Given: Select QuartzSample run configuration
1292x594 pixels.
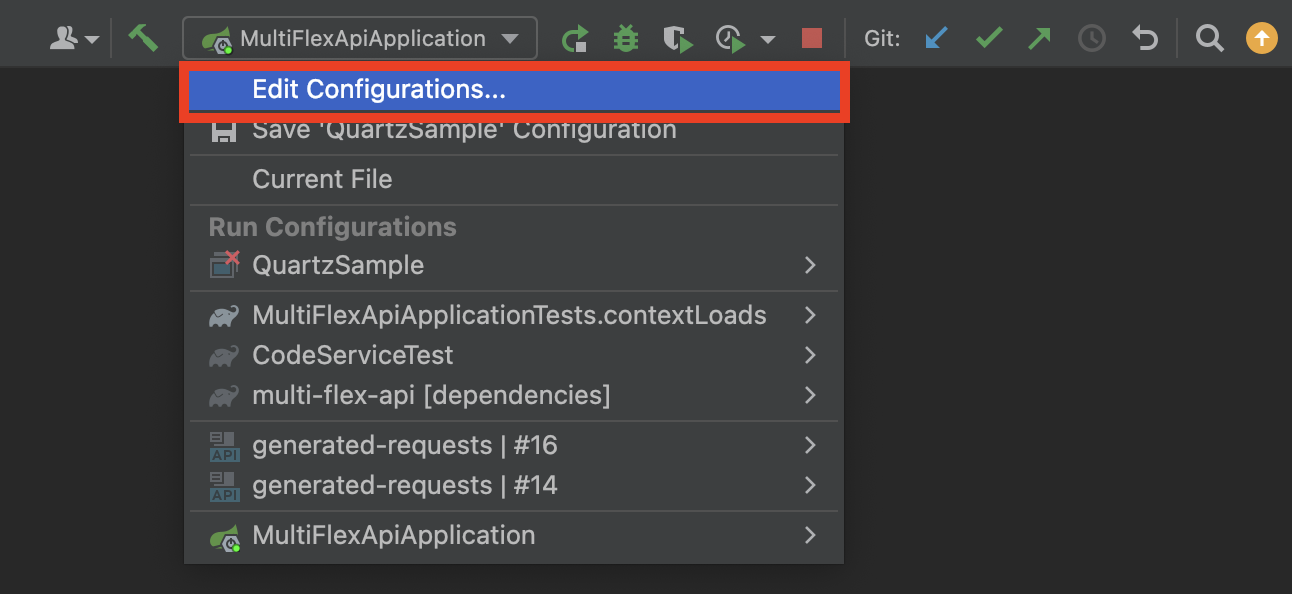Looking at the screenshot, I should tap(514, 265).
